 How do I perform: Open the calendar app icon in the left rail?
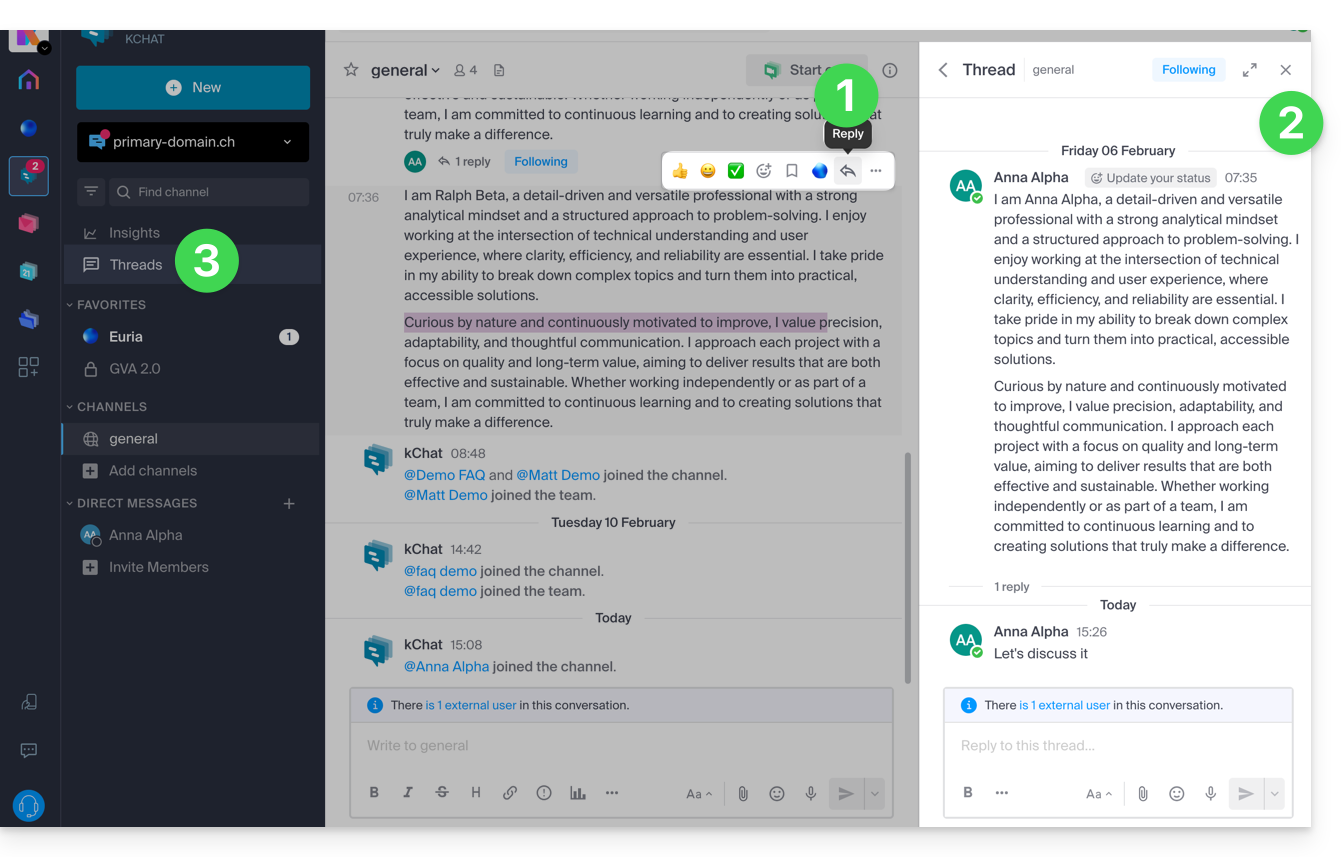coord(29,271)
